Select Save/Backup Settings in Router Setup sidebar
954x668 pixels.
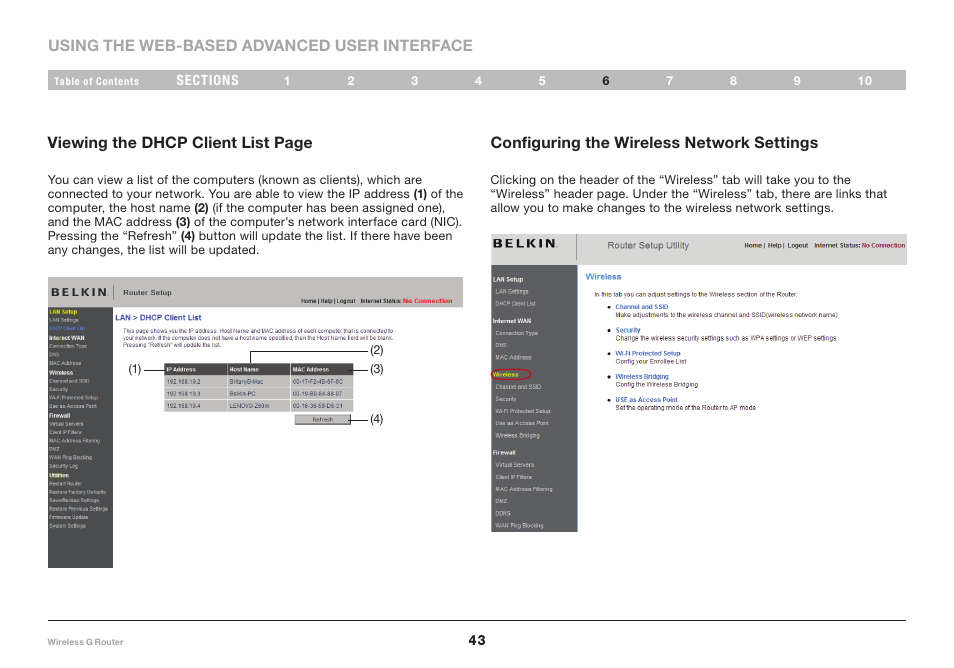(x=74, y=500)
